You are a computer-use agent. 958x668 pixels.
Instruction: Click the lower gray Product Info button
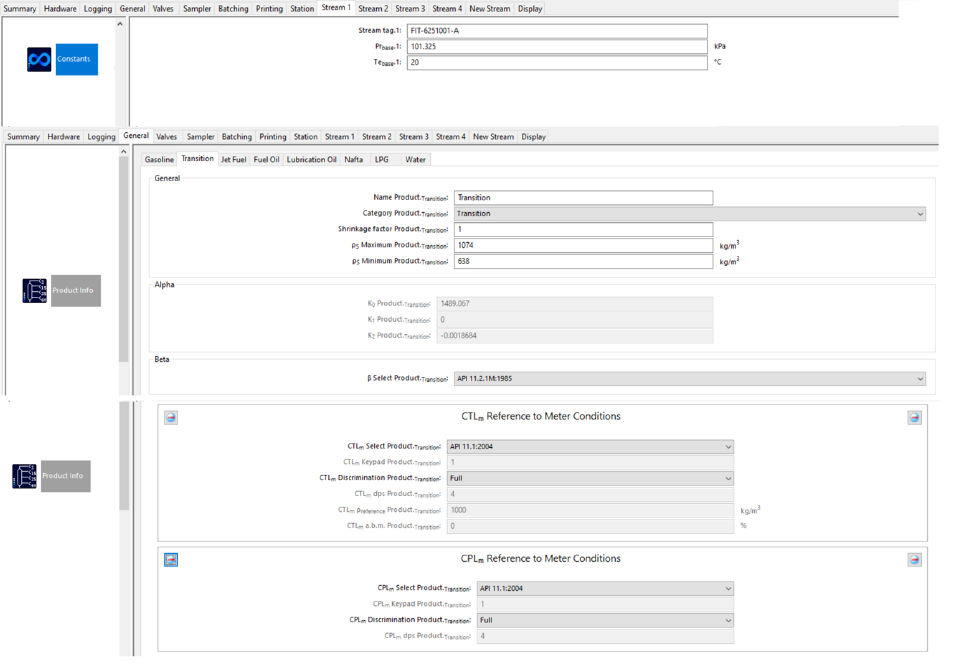pos(65,476)
